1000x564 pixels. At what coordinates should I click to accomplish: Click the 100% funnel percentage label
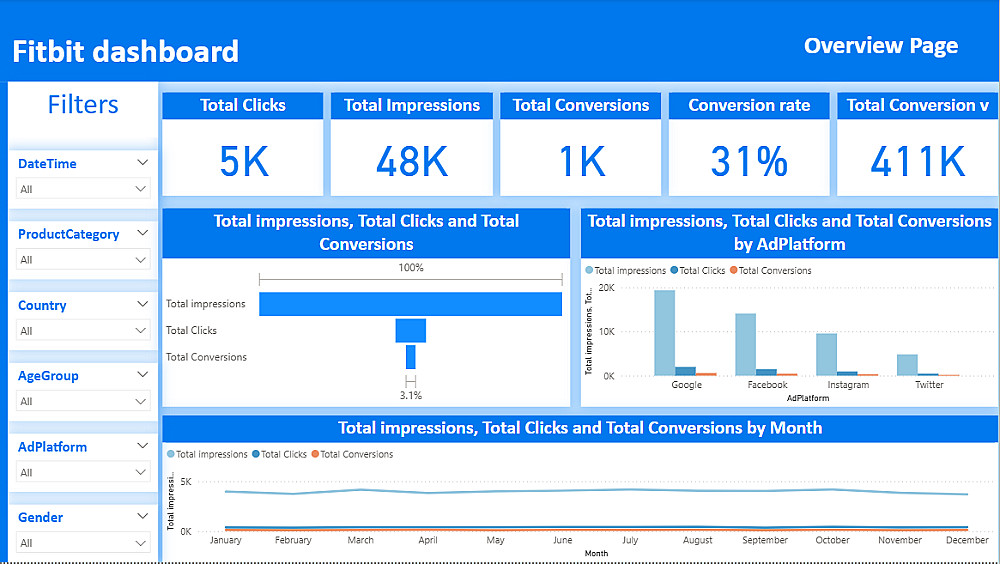point(411,267)
